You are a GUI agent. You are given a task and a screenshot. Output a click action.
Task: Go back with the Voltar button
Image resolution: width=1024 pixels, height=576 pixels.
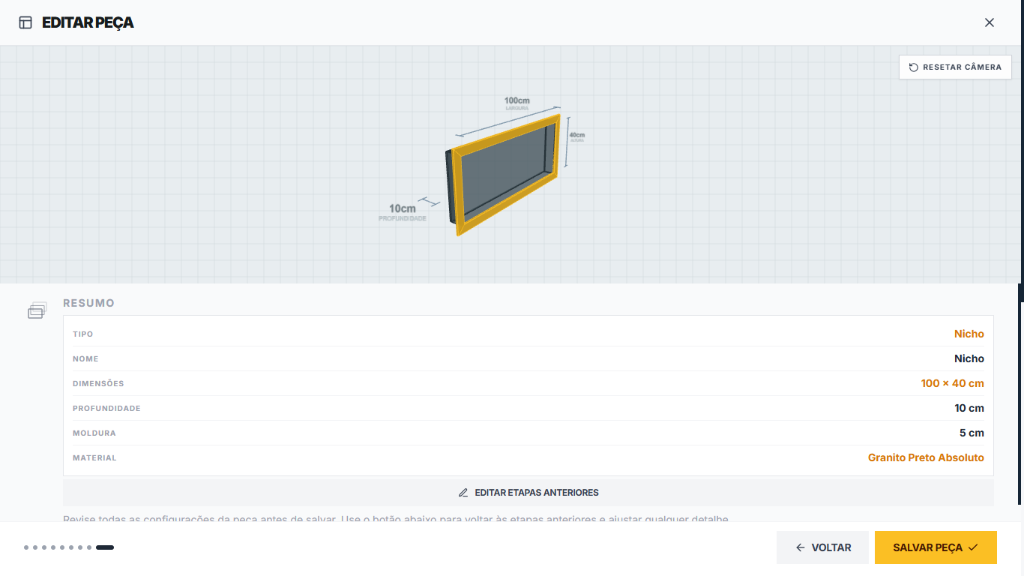point(822,547)
